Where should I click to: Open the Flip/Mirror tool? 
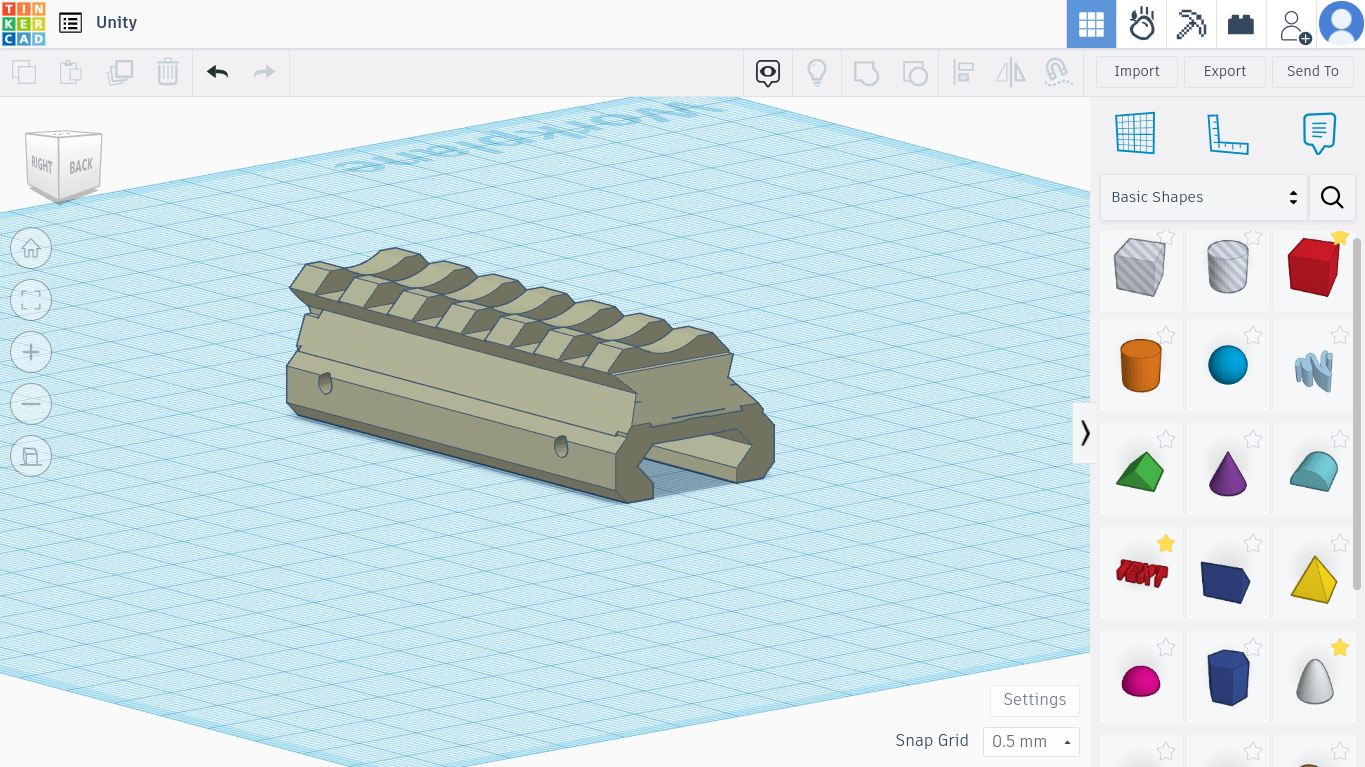[x=1010, y=72]
